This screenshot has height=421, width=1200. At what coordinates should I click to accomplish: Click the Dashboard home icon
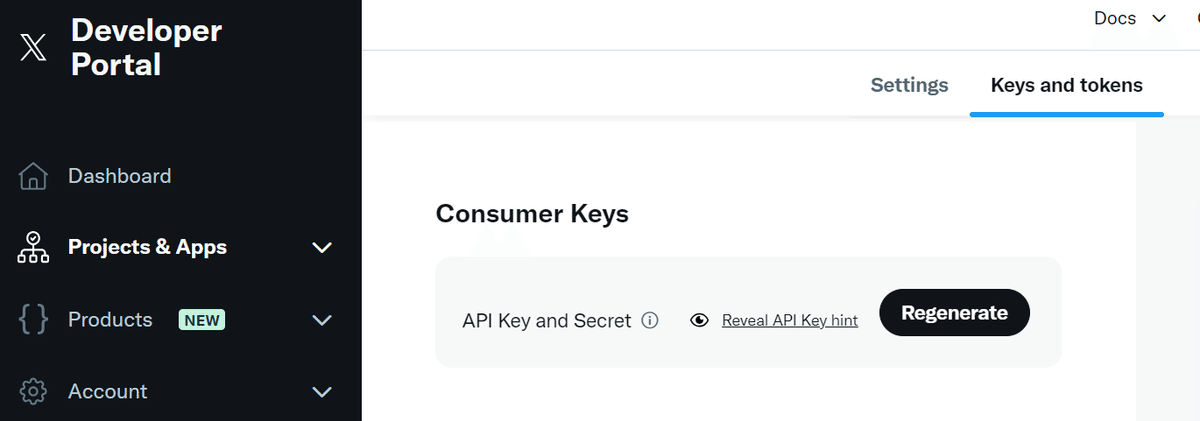33,177
